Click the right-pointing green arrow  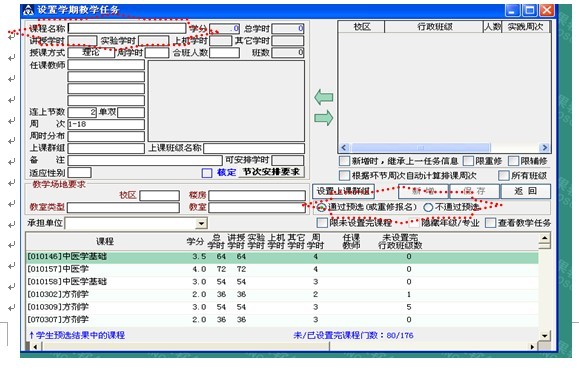coord(323,118)
